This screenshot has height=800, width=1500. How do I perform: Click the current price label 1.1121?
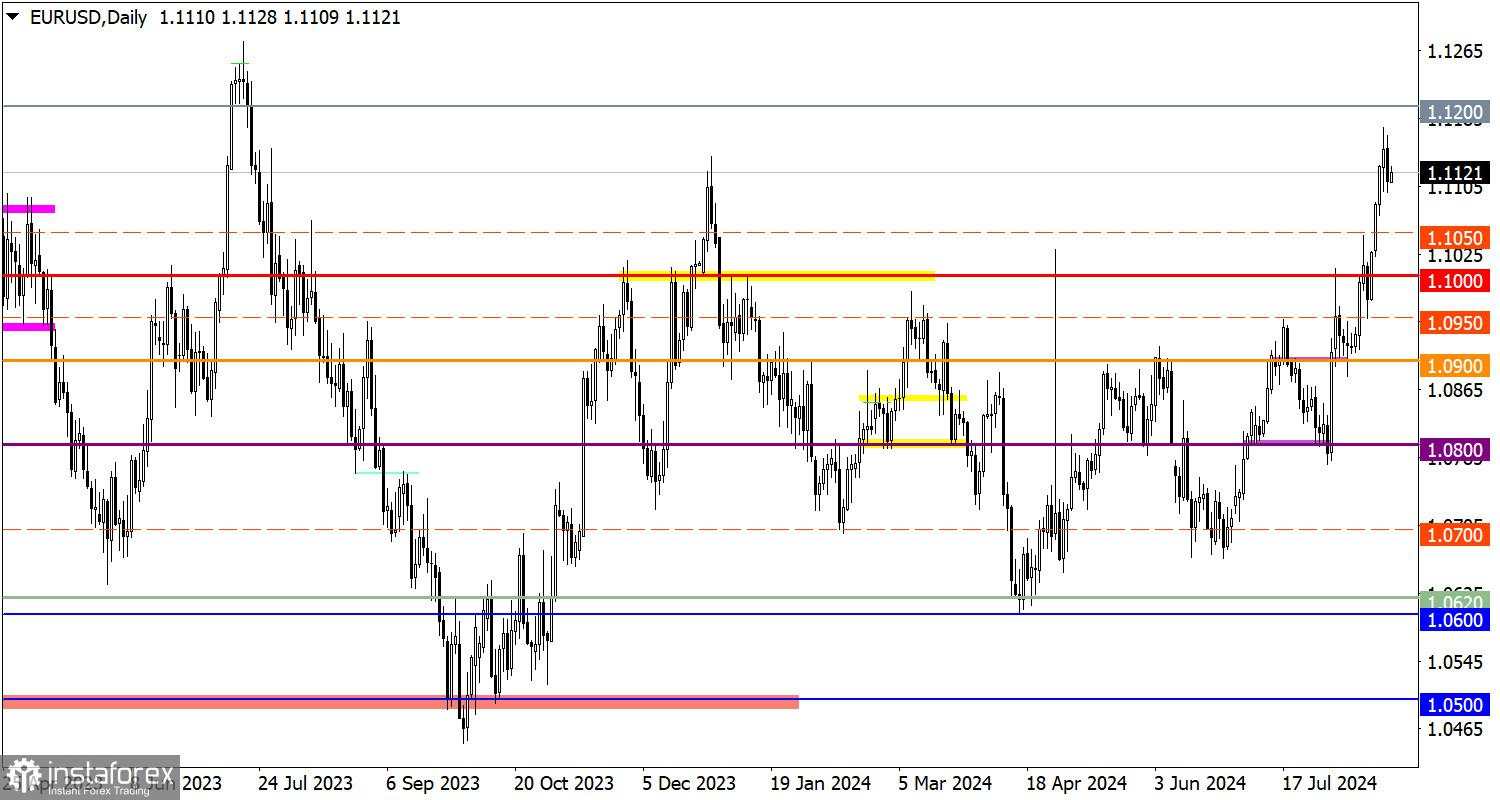[x=1455, y=172]
